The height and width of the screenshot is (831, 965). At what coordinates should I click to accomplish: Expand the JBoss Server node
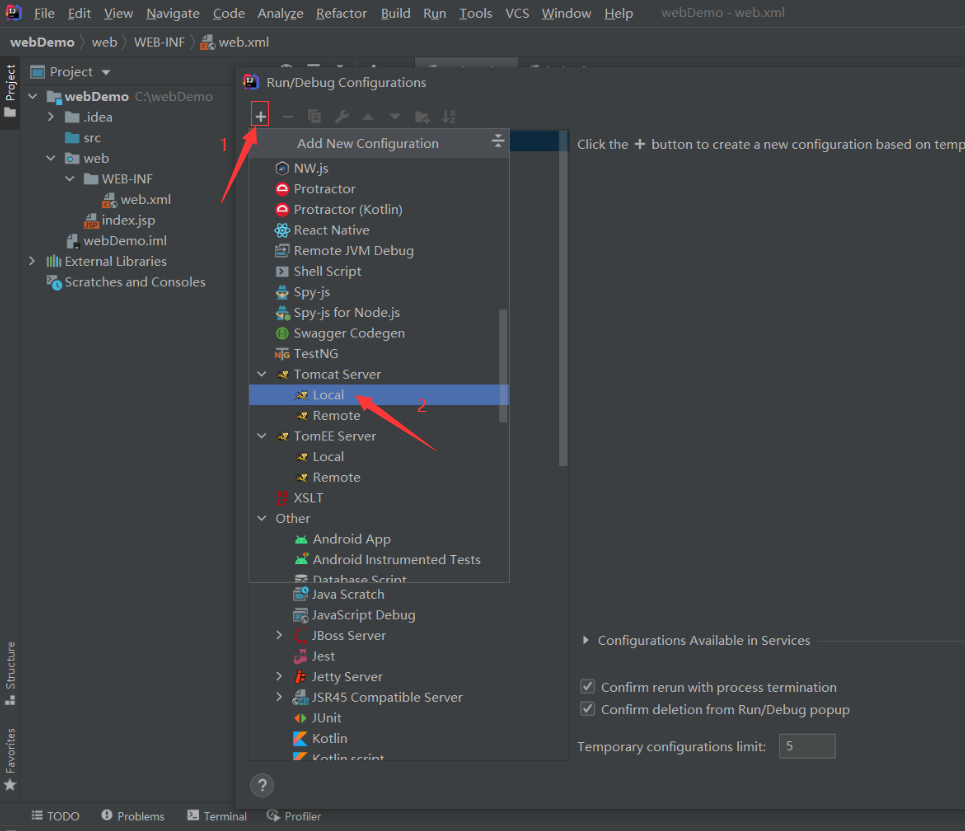pyautogui.click(x=279, y=635)
